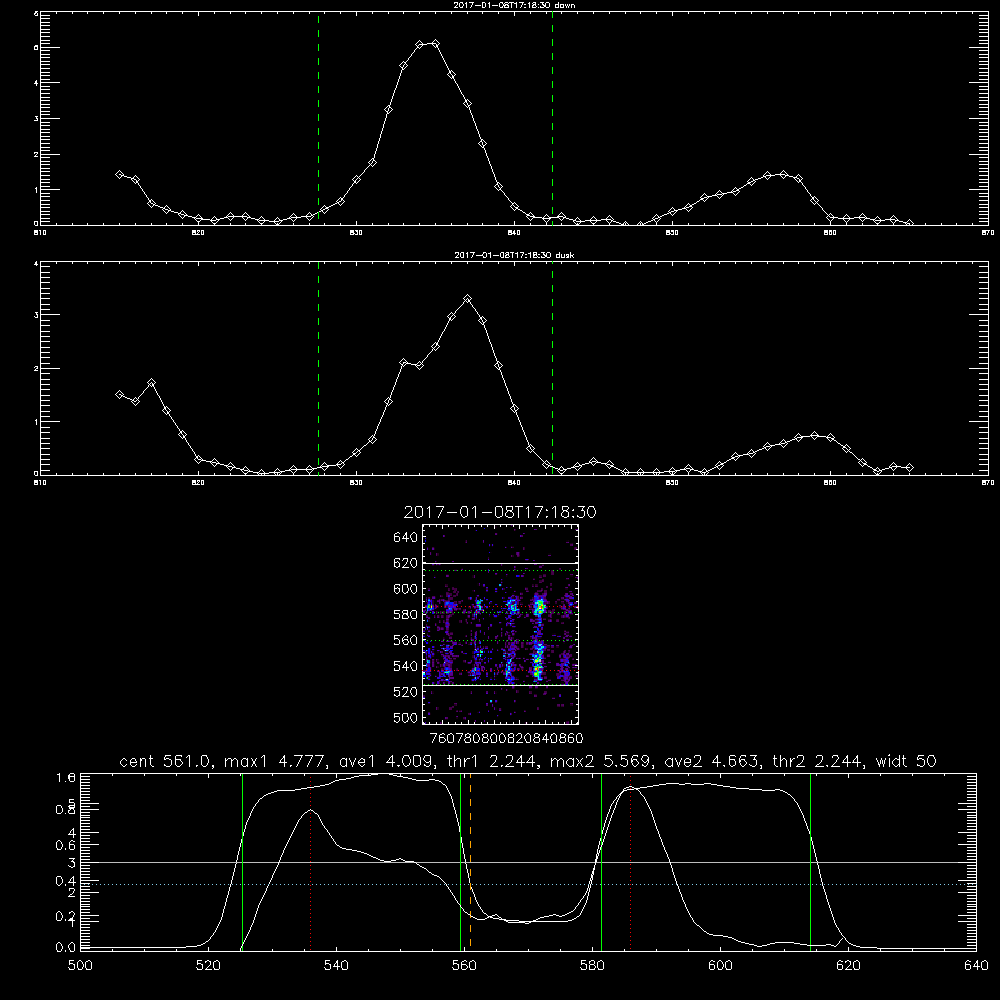Click the heatmap y-axis label '600'
The image size is (1000, 1000).
[x=406, y=589]
